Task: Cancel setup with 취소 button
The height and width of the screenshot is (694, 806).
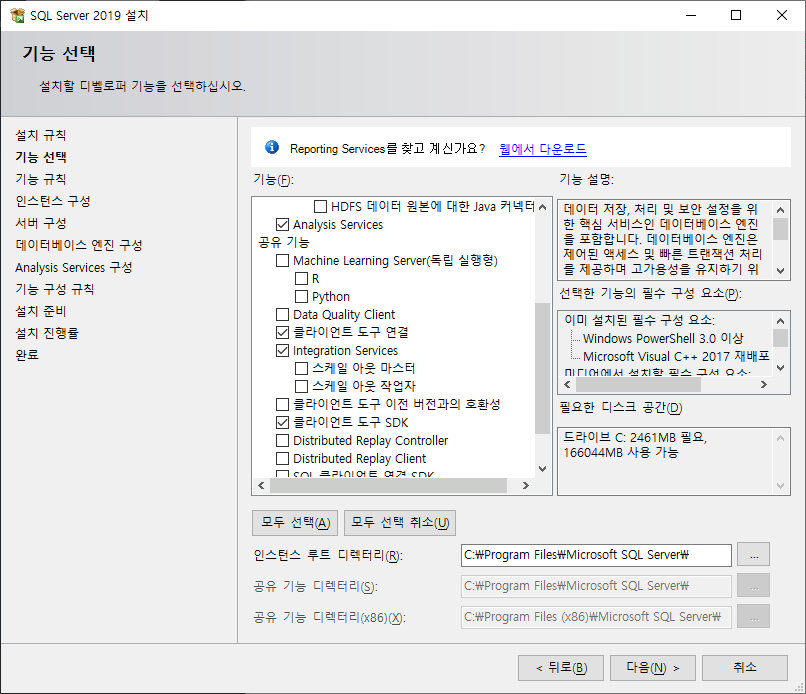Action: tap(745, 668)
